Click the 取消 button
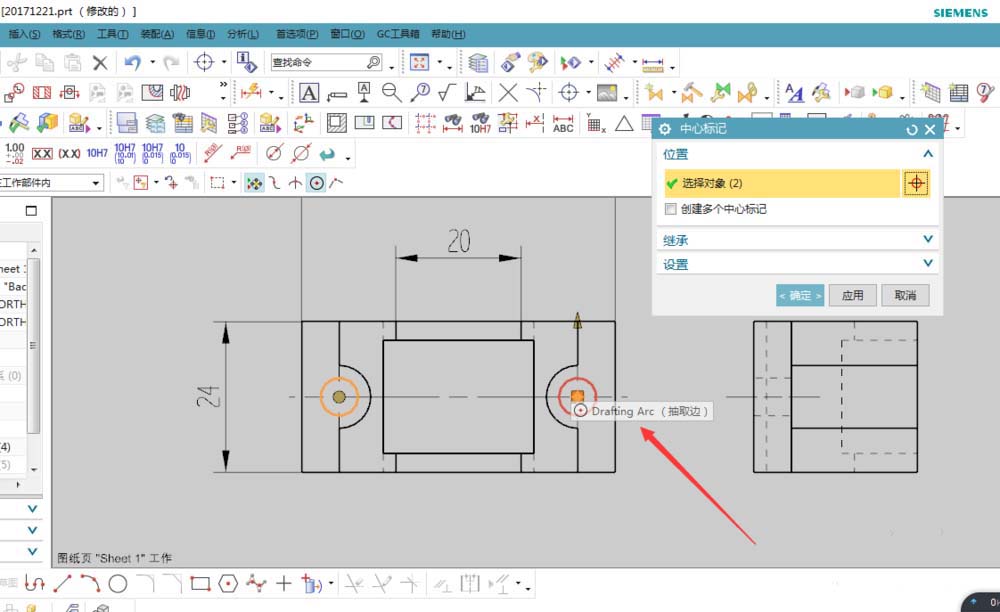1000x612 pixels. (x=905, y=295)
